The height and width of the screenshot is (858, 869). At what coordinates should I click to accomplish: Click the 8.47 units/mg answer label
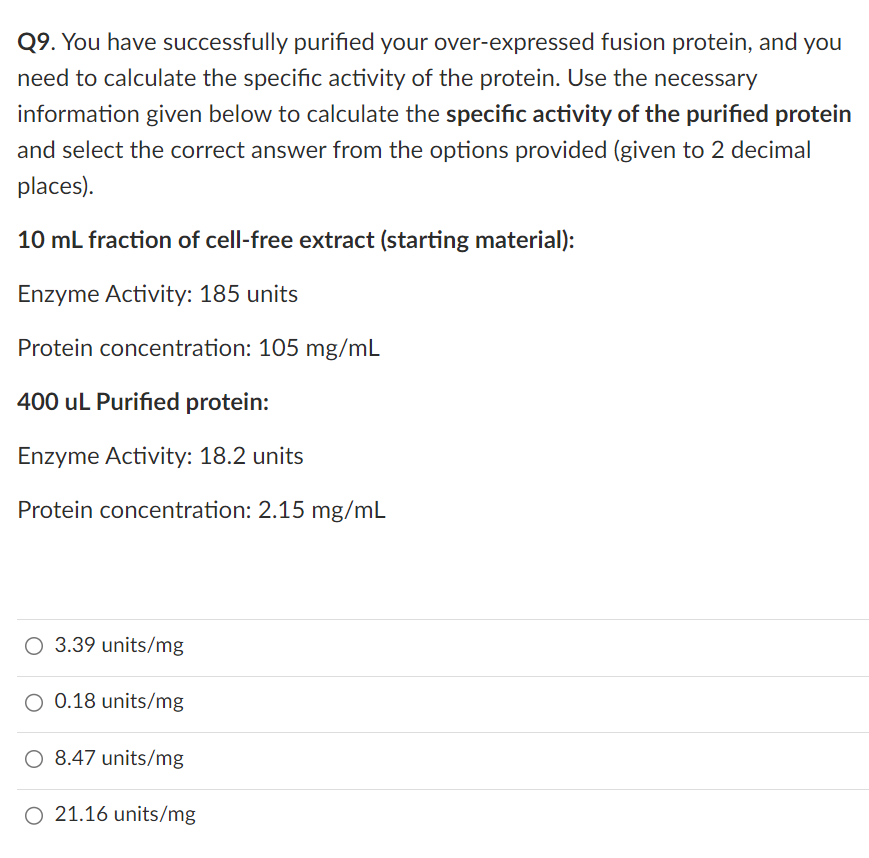tap(119, 758)
